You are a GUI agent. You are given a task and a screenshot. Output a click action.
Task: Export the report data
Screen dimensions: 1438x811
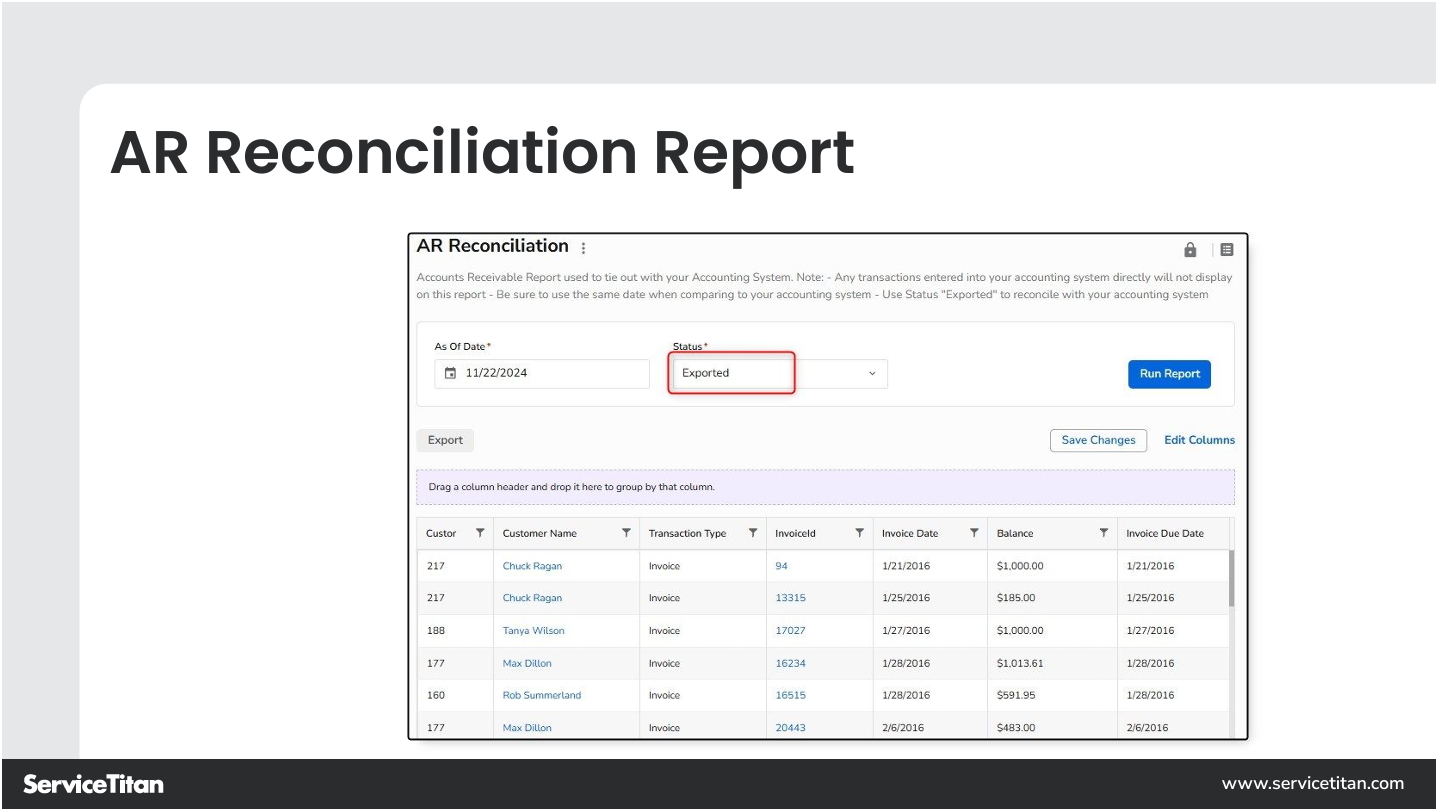point(444,440)
